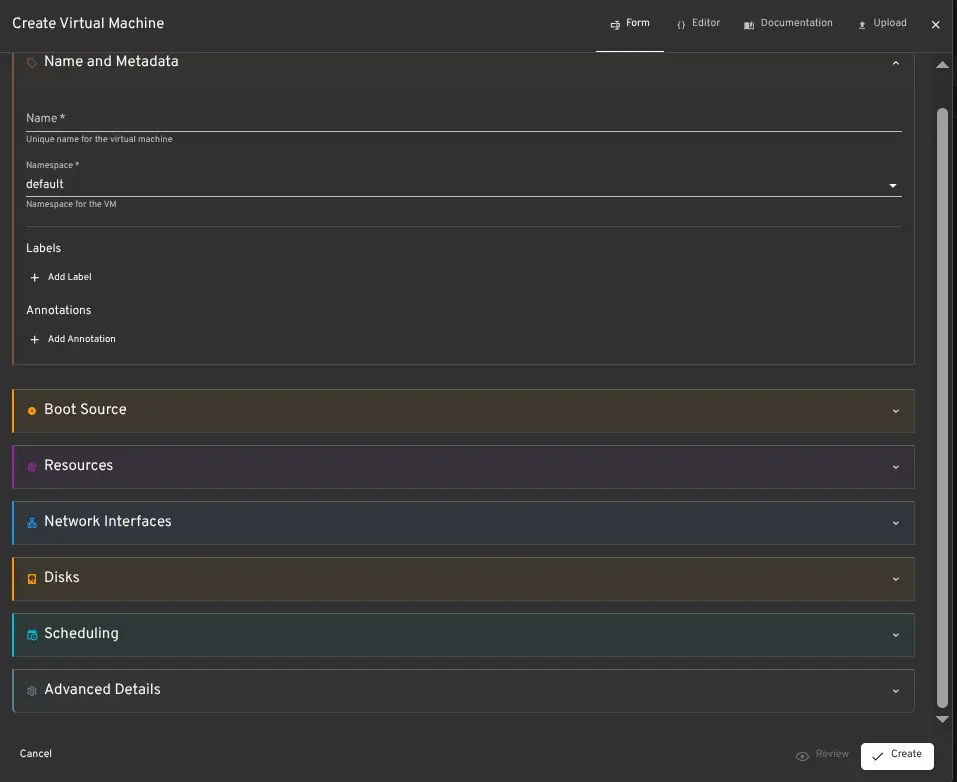Click the Advanced Details gear icon
957x782 pixels.
click(32, 691)
